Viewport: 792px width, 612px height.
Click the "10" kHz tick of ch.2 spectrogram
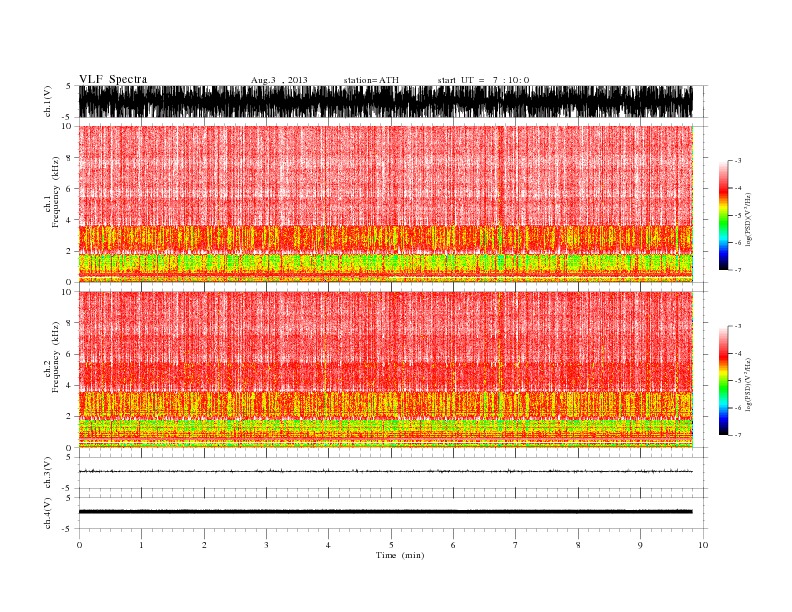66,292
